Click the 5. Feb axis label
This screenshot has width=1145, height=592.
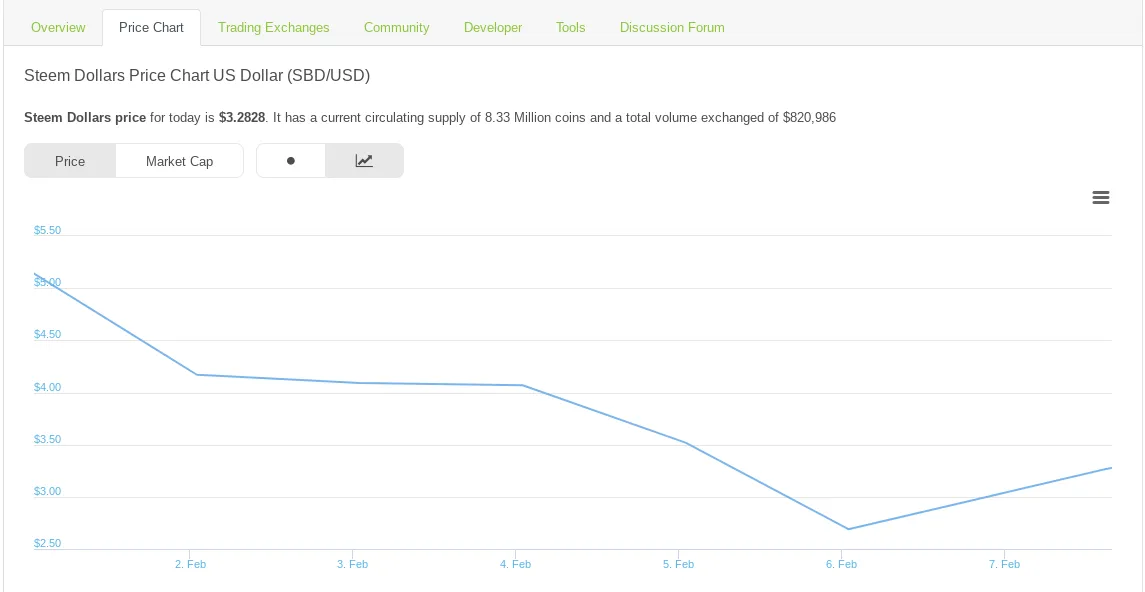pos(678,564)
